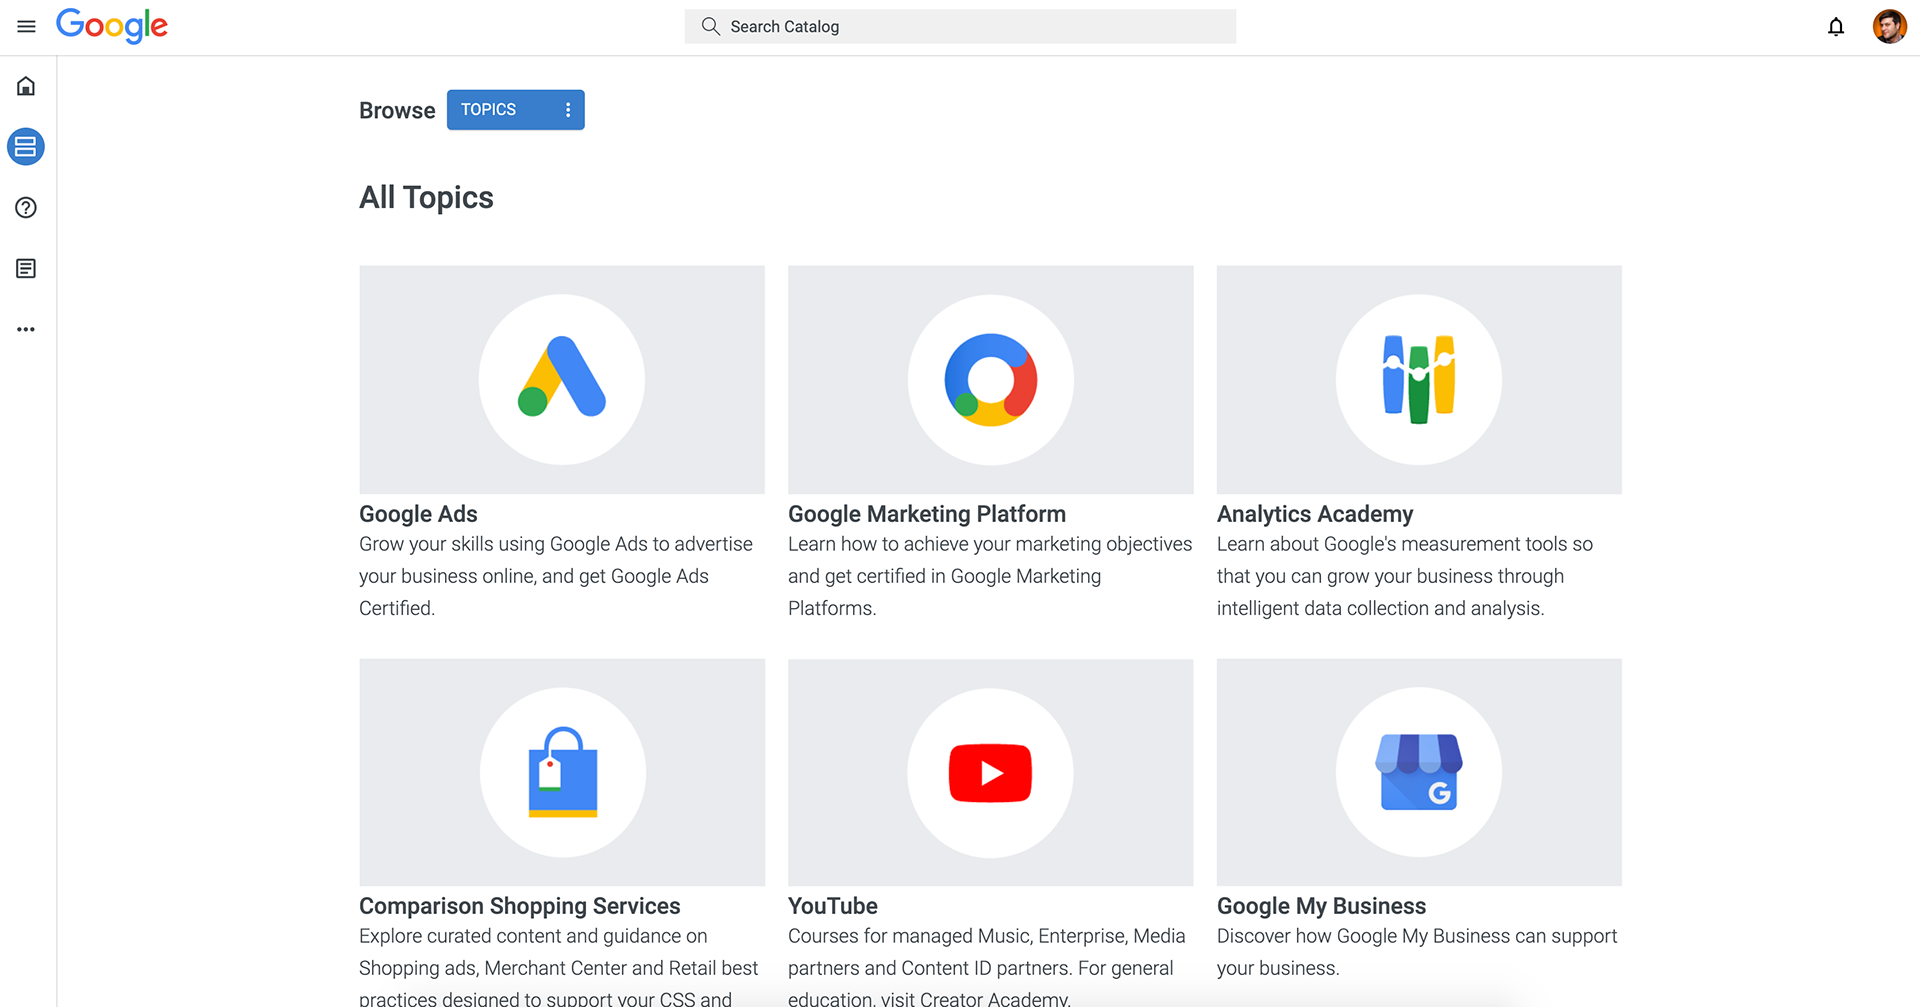Click the All Topics heading
The width and height of the screenshot is (1920, 1007).
[426, 198]
